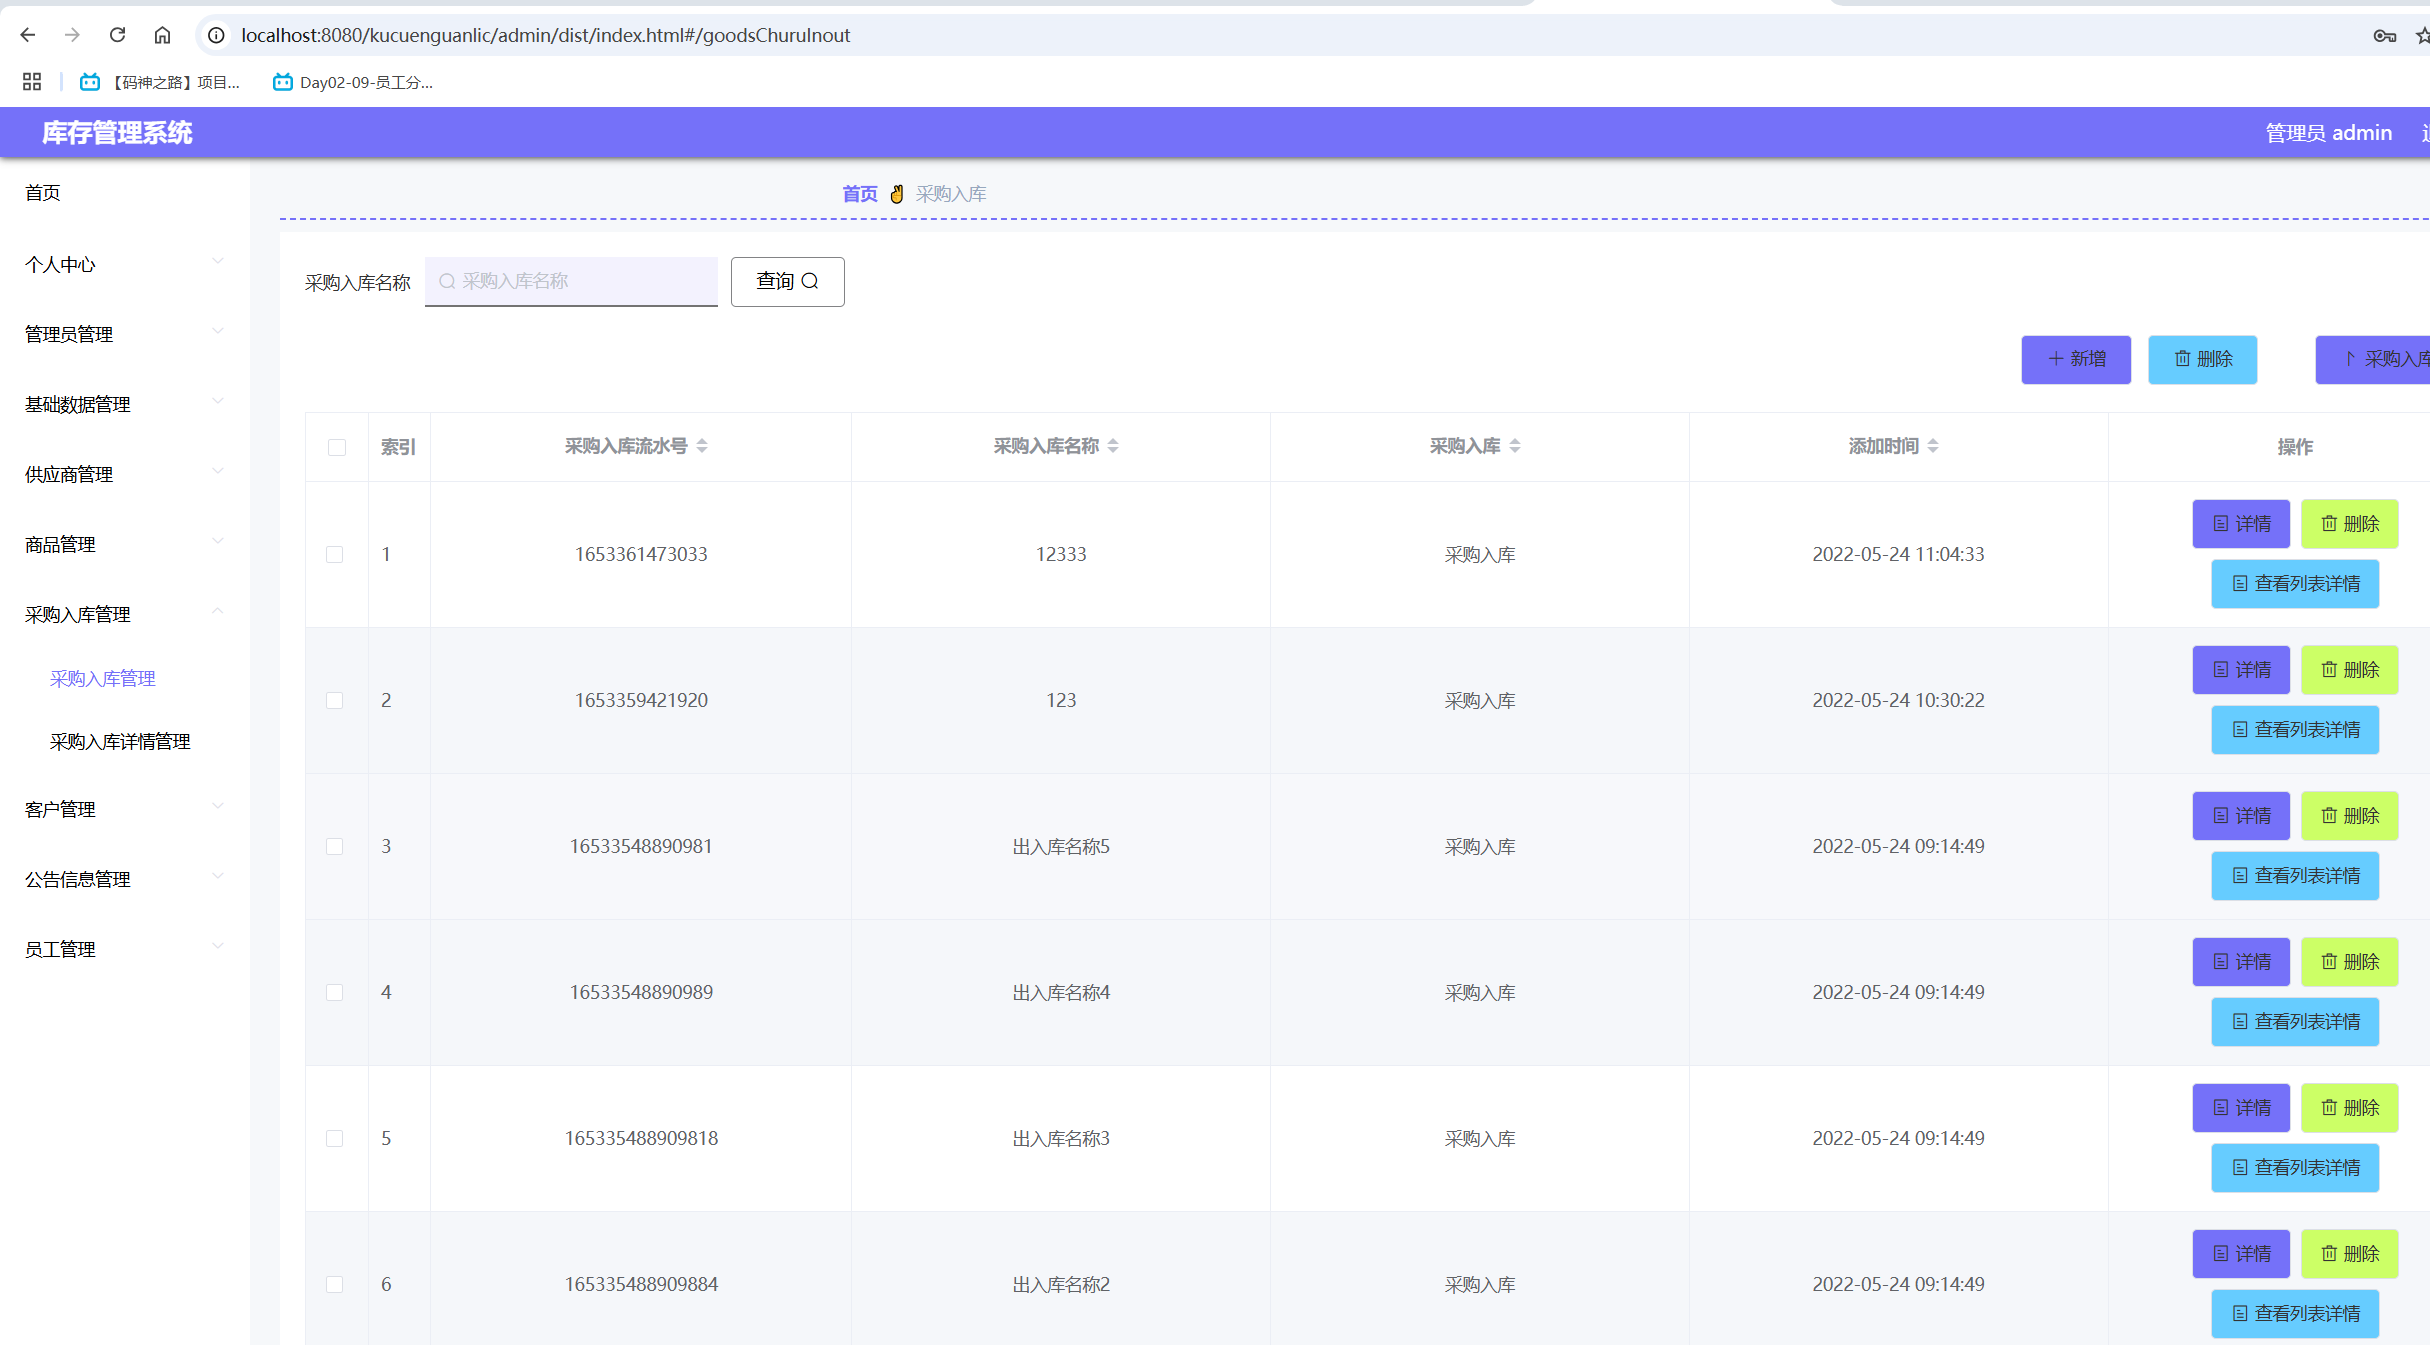The height and width of the screenshot is (1345, 2430).
Task: Check the row 1 checkbox for 12333
Action: (x=335, y=554)
